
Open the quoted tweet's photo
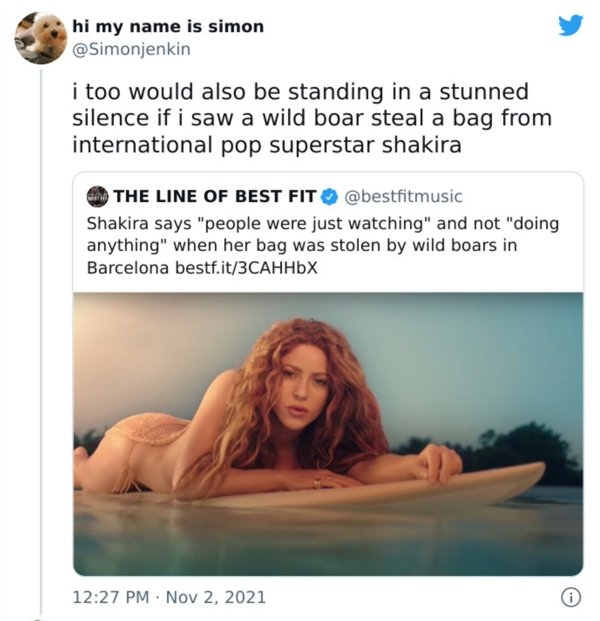tap(328, 432)
